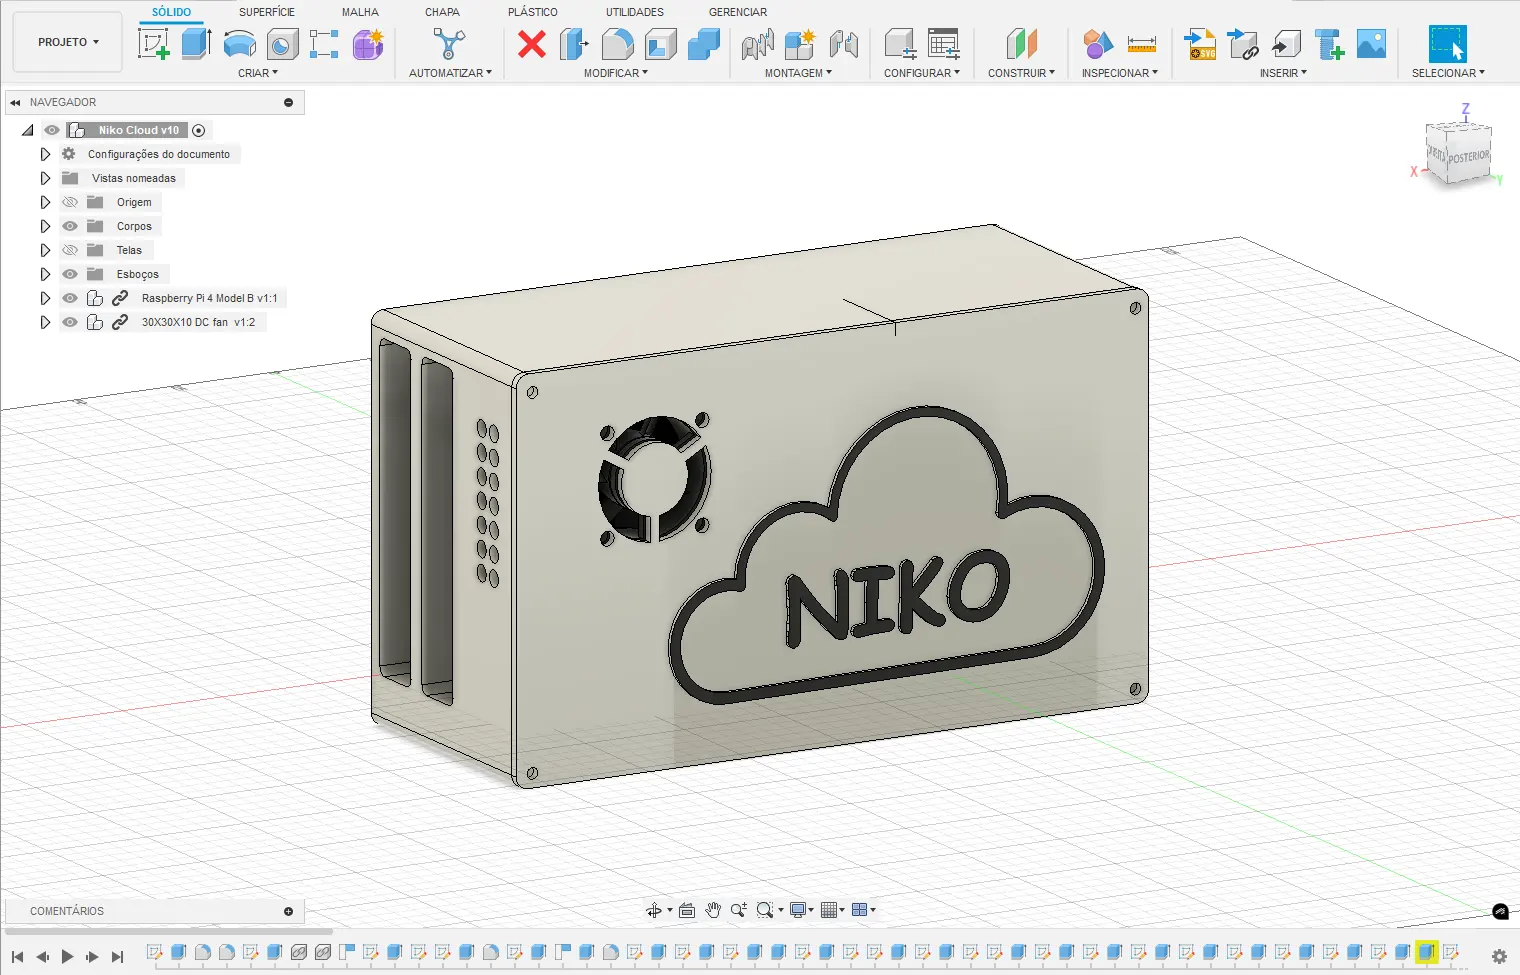The height and width of the screenshot is (975, 1520).
Task: Click the Insert SVG icon
Action: pyautogui.click(x=1200, y=44)
